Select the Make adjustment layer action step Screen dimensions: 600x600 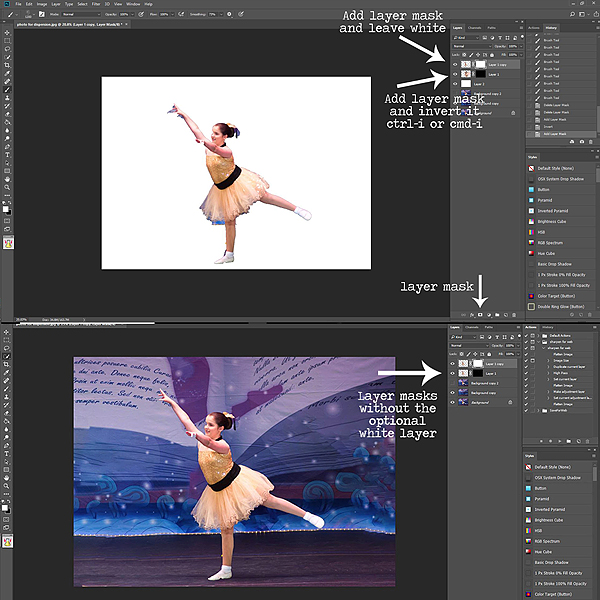pos(569,392)
